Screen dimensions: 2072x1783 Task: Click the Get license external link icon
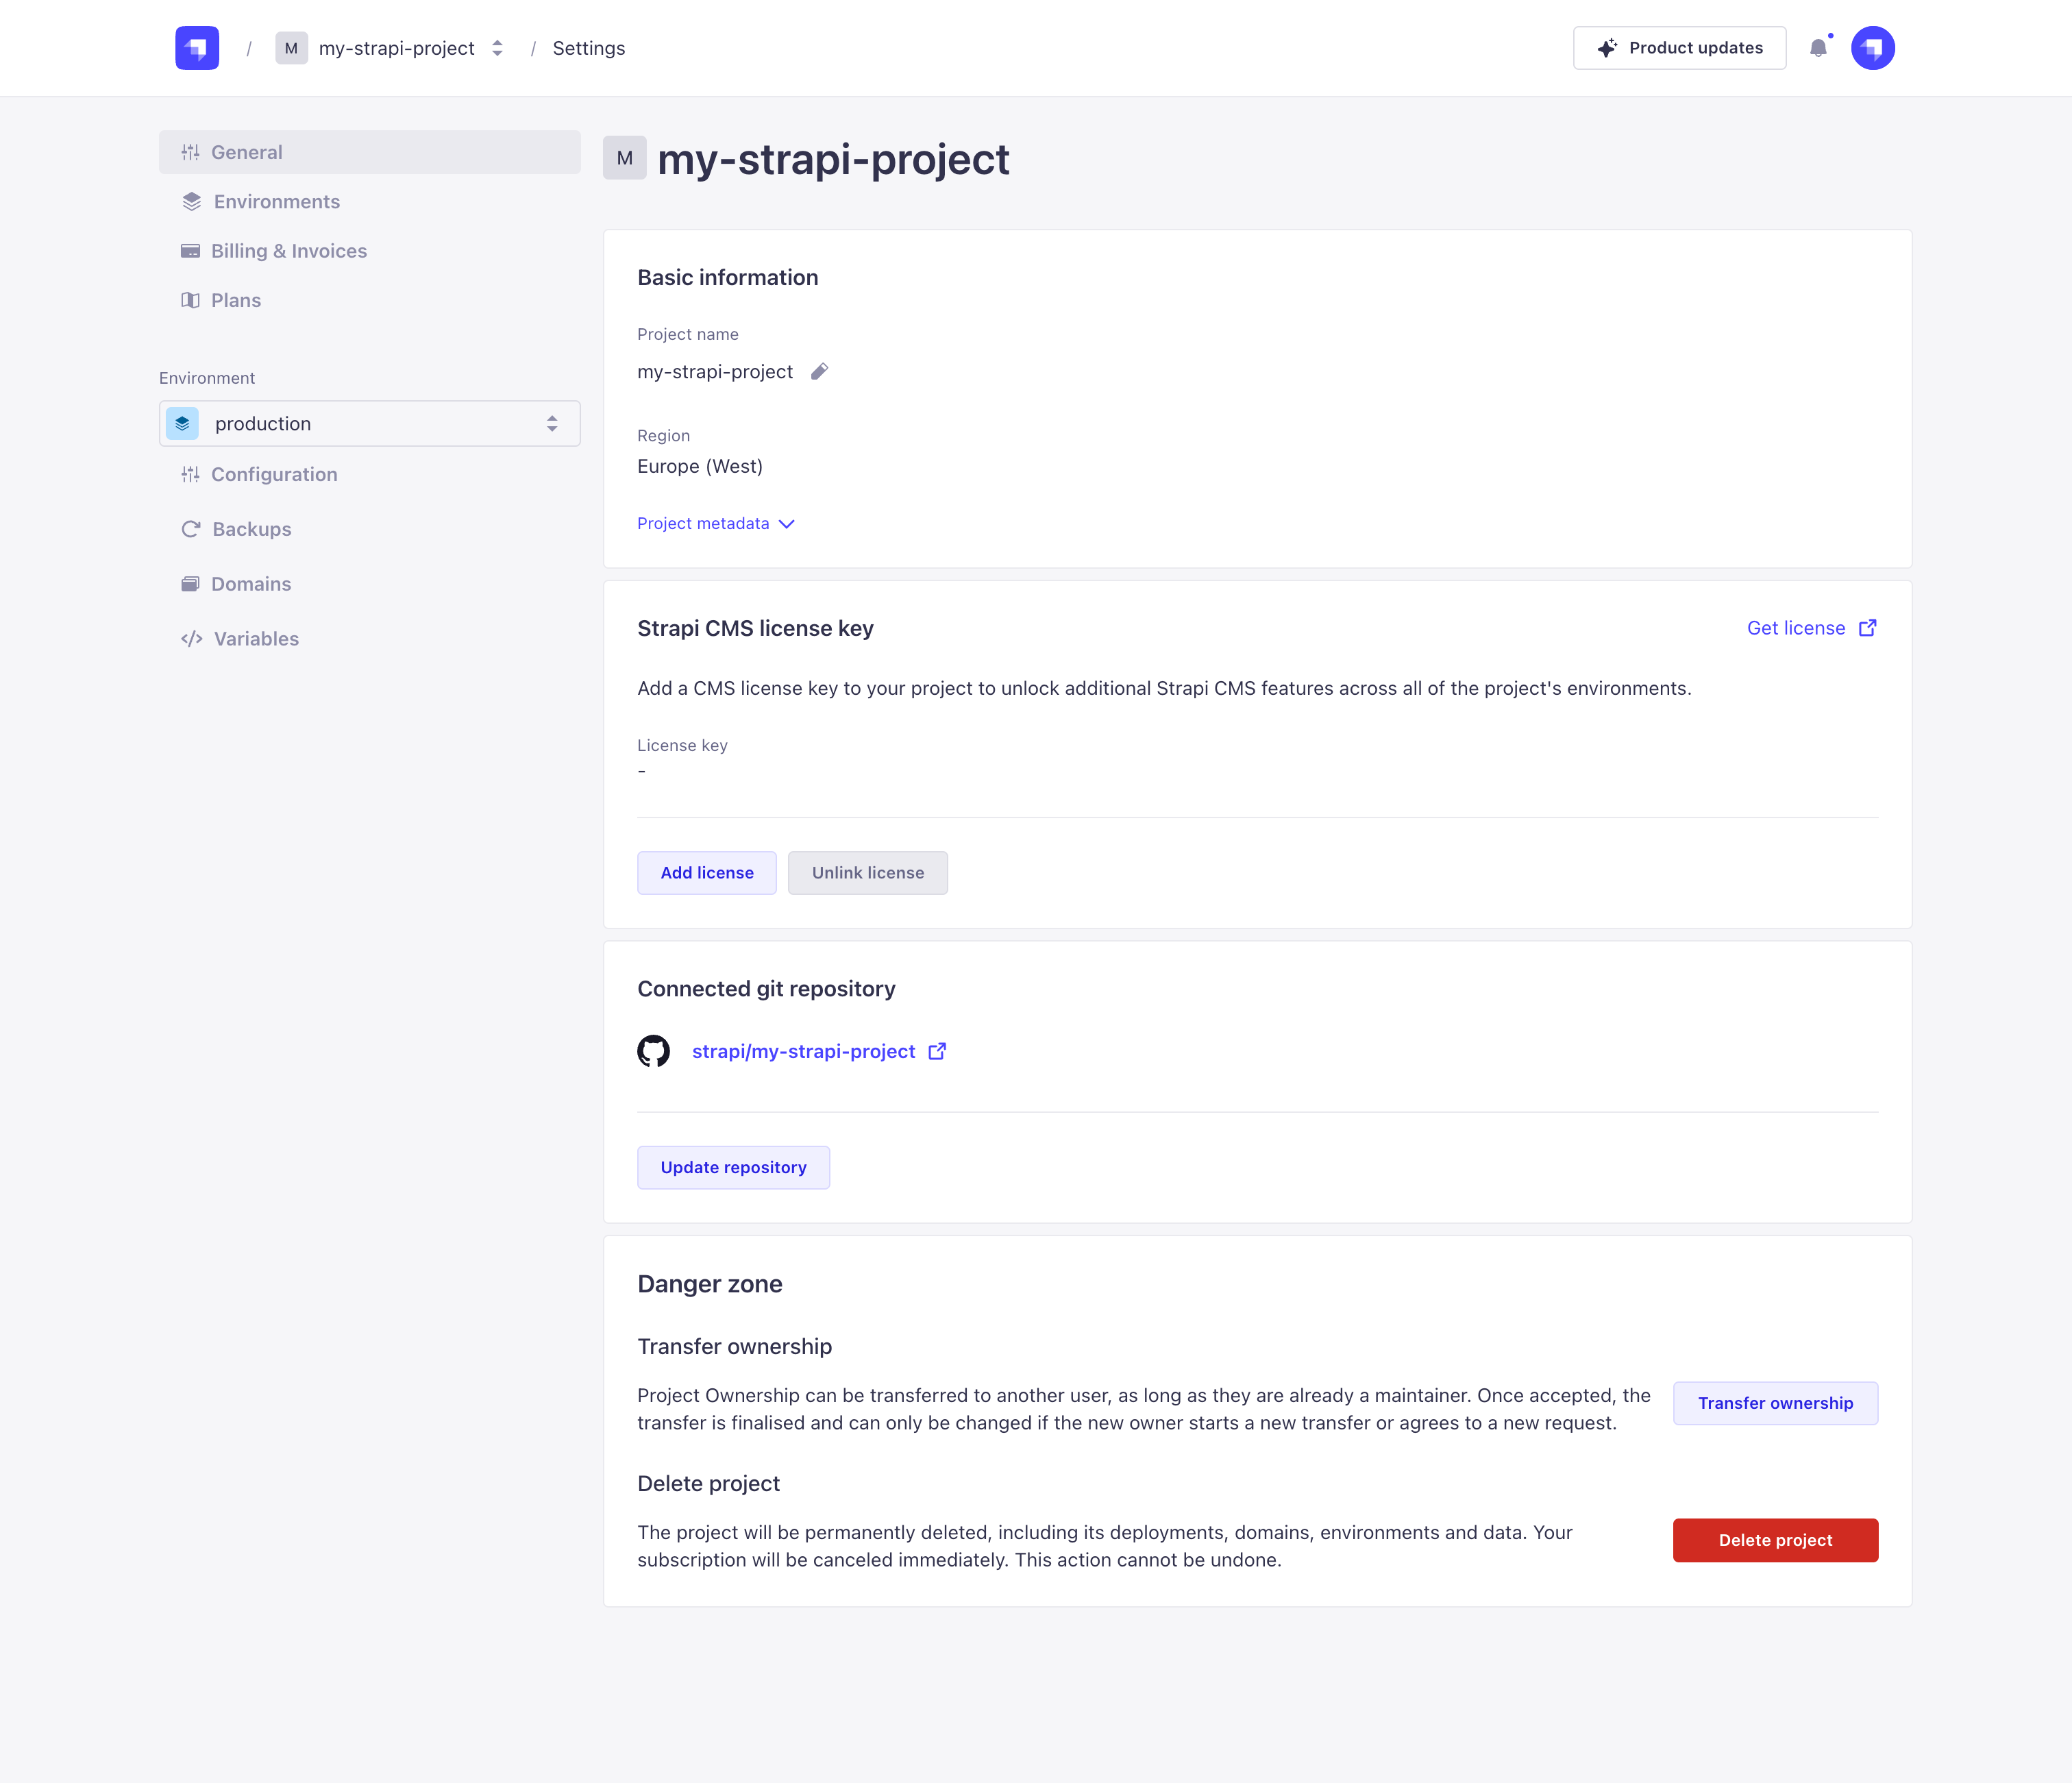1867,628
